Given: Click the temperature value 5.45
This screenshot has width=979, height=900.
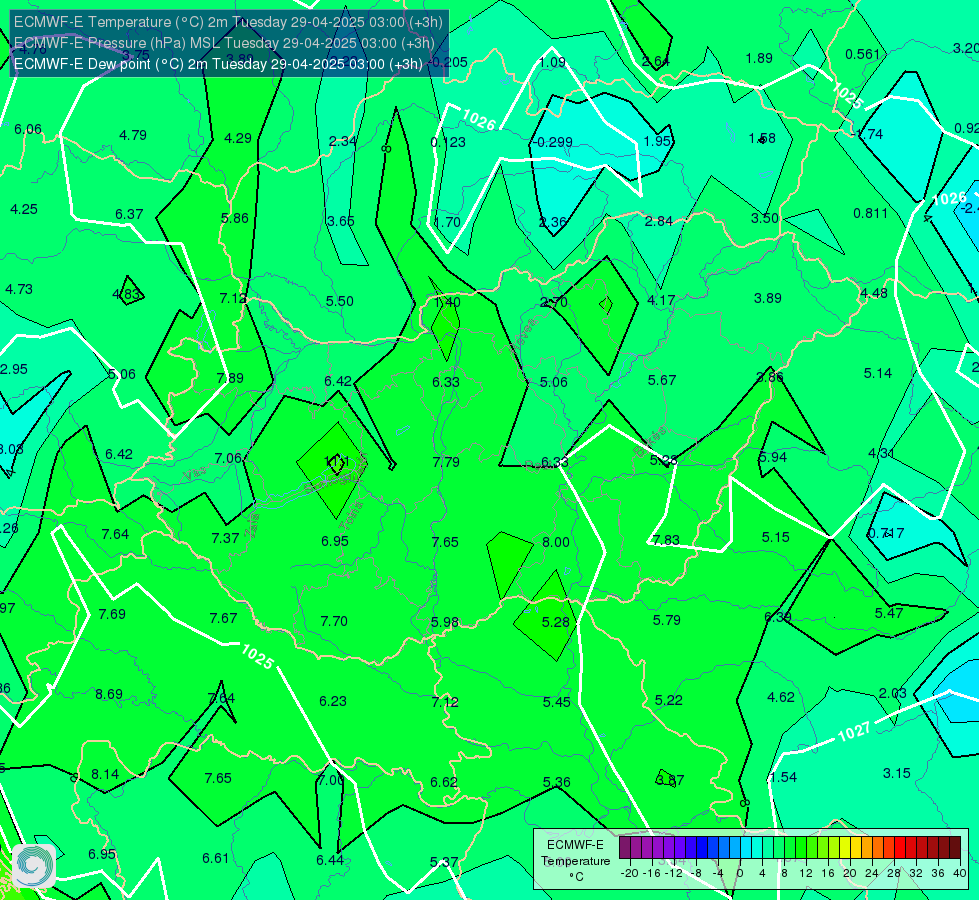Looking at the screenshot, I should point(556,702).
